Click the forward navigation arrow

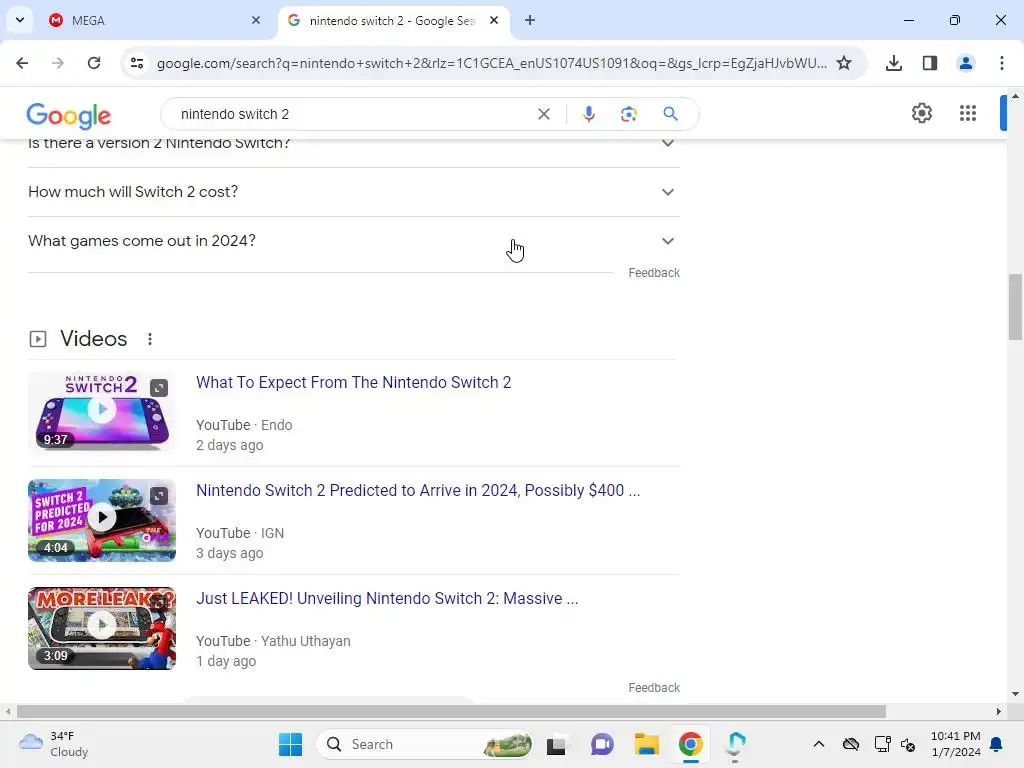point(58,63)
